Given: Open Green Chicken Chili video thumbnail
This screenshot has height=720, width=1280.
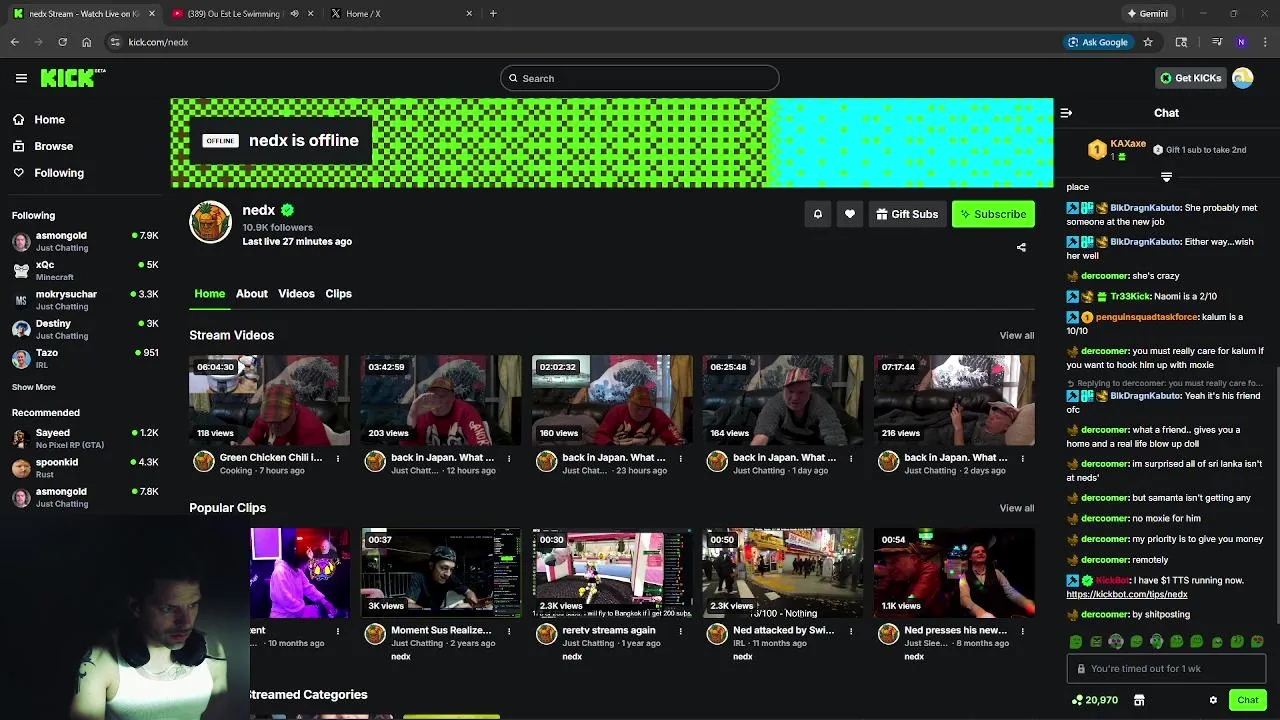Looking at the screenshot, I should 270,400.
